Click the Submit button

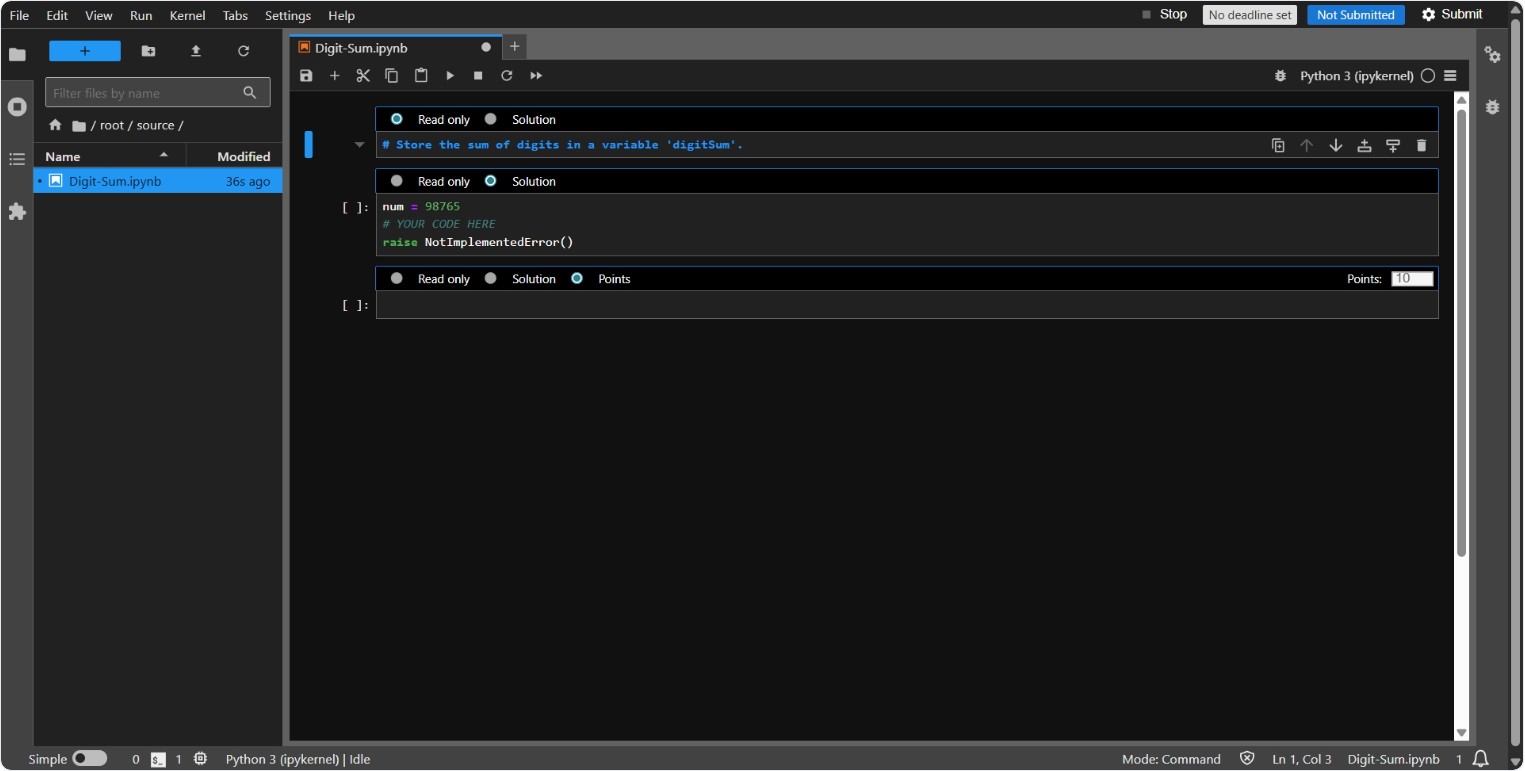click(1452, 14)
